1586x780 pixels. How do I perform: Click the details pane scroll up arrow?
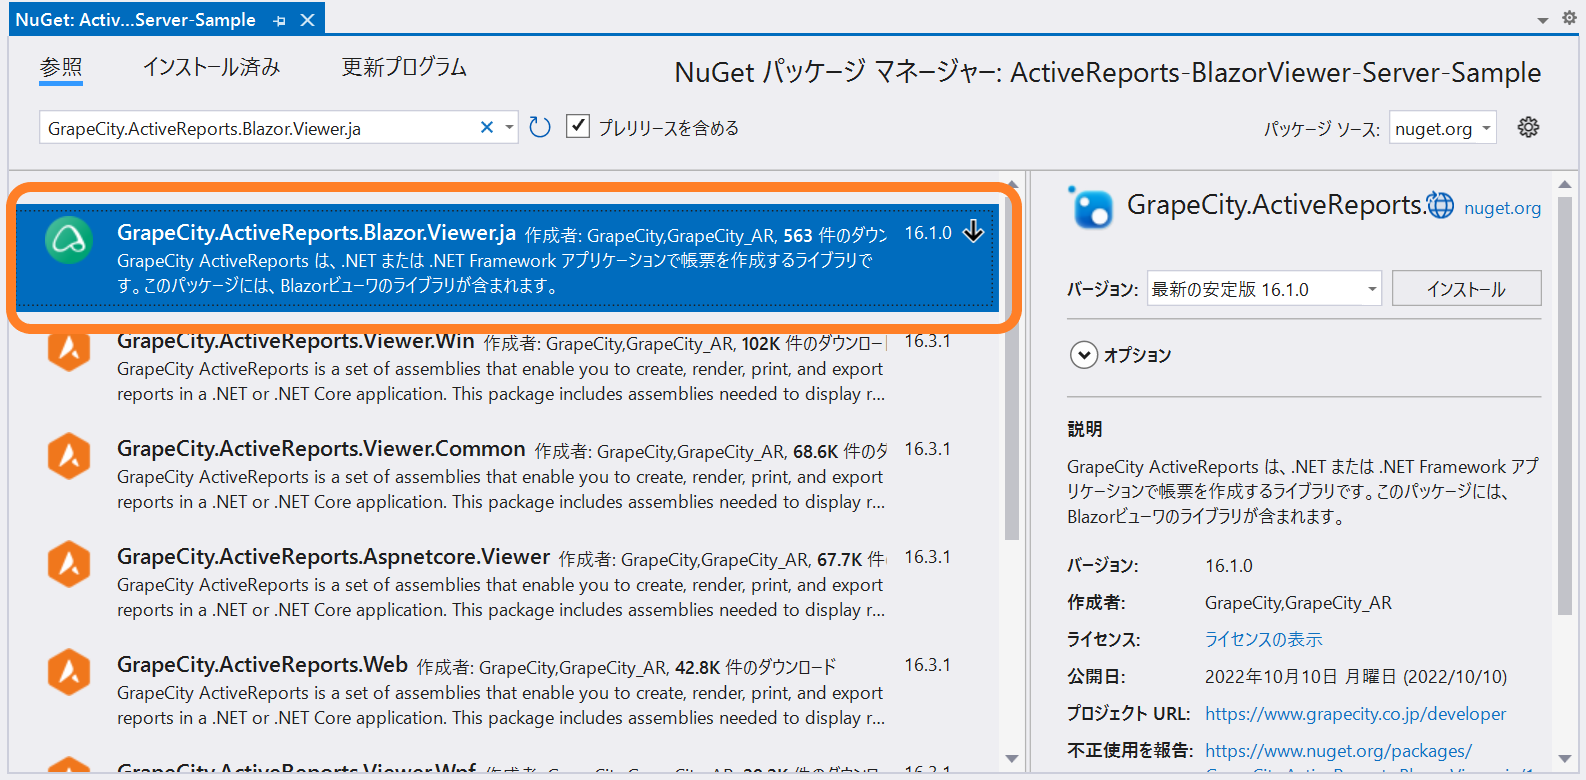[x=1565, y=184]
